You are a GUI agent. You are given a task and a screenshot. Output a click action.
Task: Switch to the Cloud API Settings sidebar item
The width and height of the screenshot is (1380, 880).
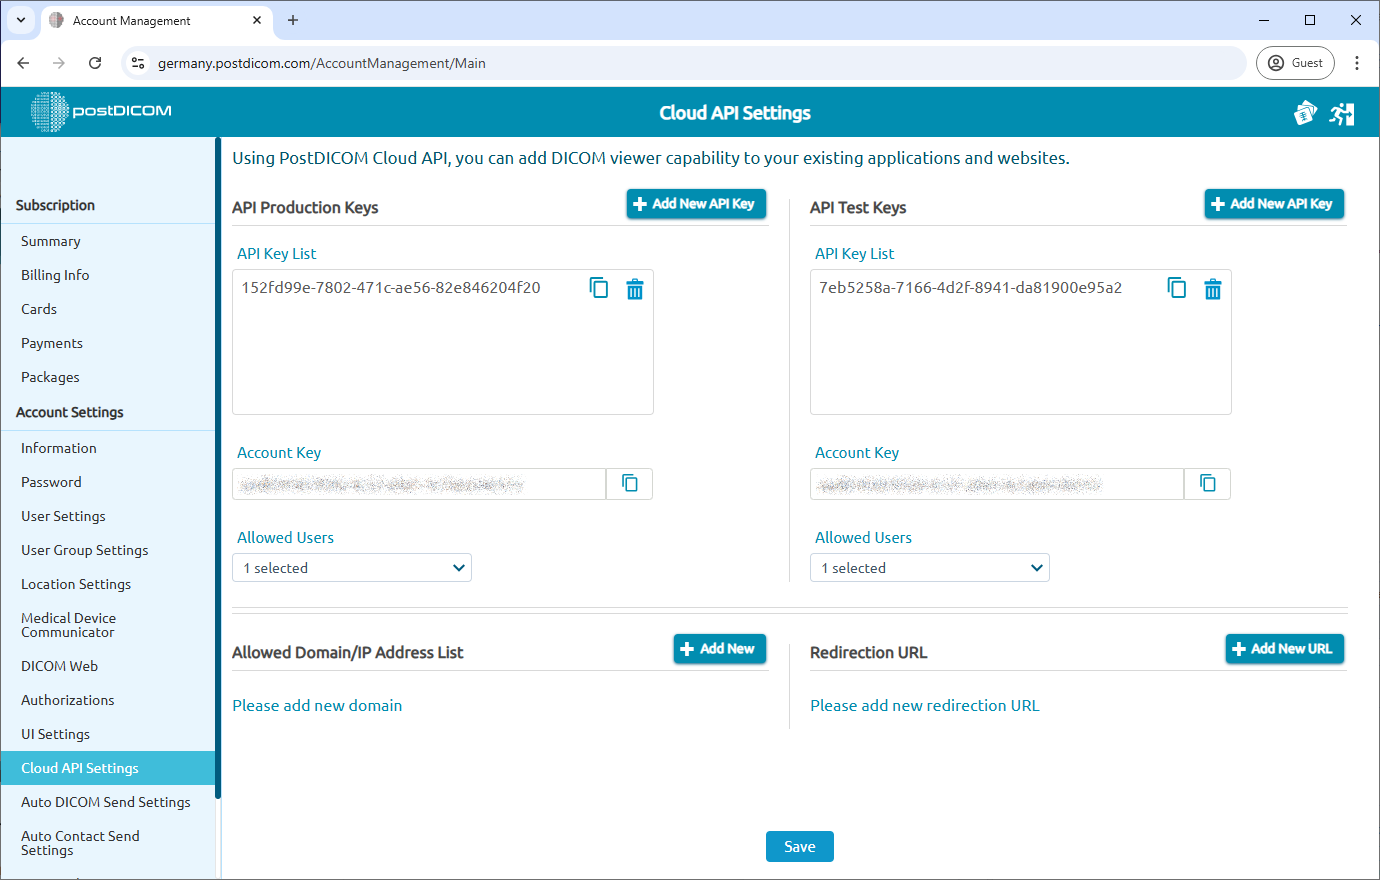(x=80, y=768)
